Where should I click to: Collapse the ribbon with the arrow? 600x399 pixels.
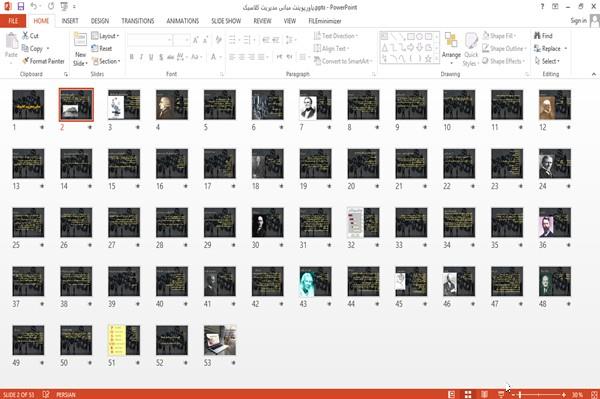tap(593, 74)
